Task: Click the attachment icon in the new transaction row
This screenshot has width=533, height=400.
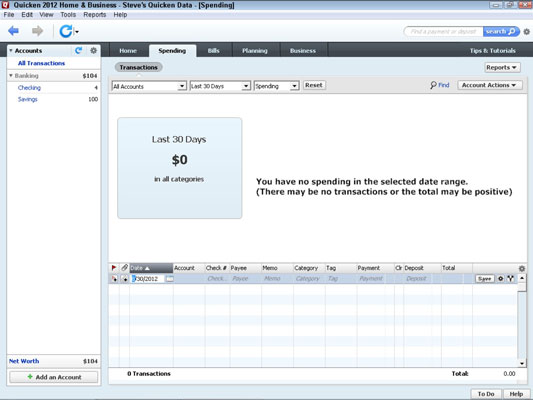Action: [125, 279]
